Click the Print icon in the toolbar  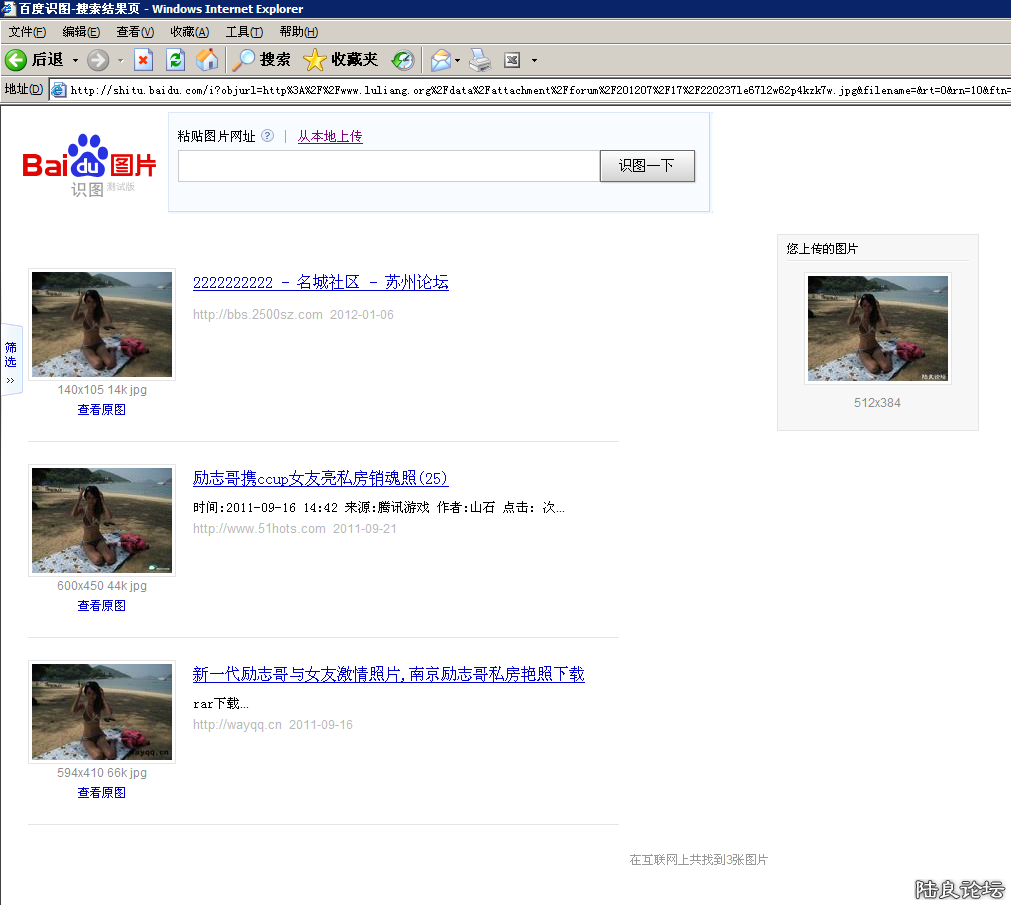tap(480, 60)
